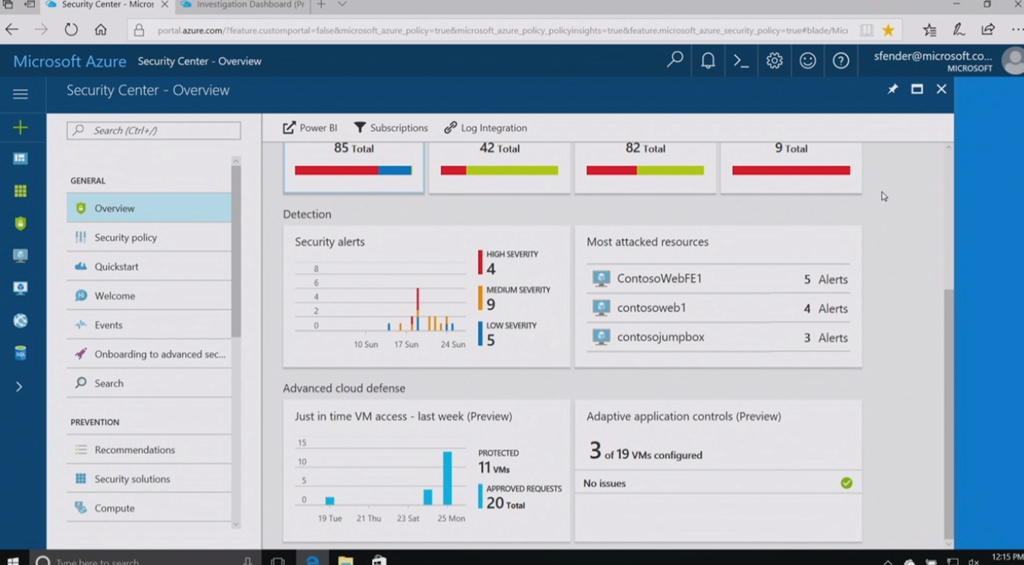
Task: Go to browser home page
Action: (101, 29)
